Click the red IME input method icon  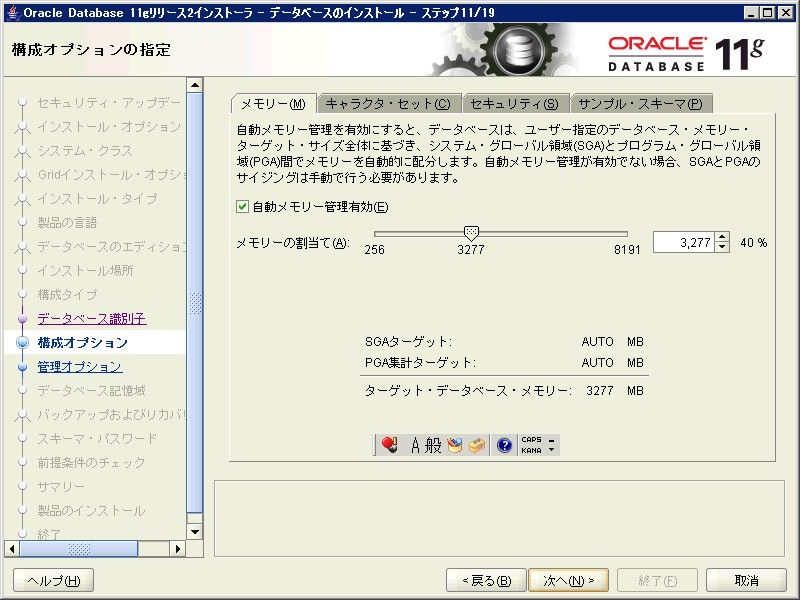coord(390,445)
